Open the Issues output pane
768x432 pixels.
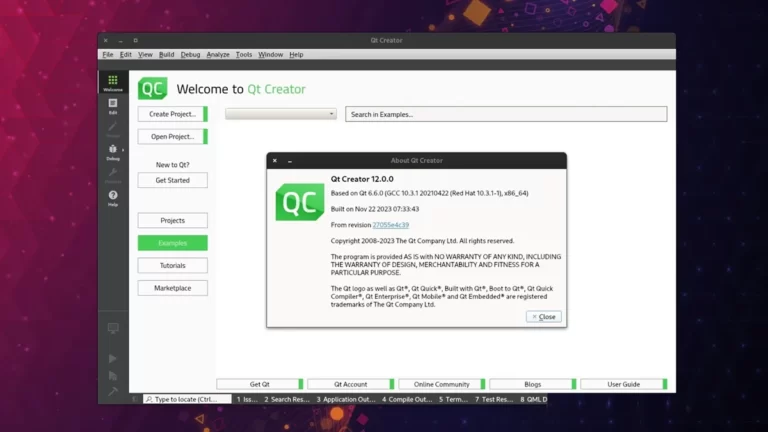(x=247, y=399)
